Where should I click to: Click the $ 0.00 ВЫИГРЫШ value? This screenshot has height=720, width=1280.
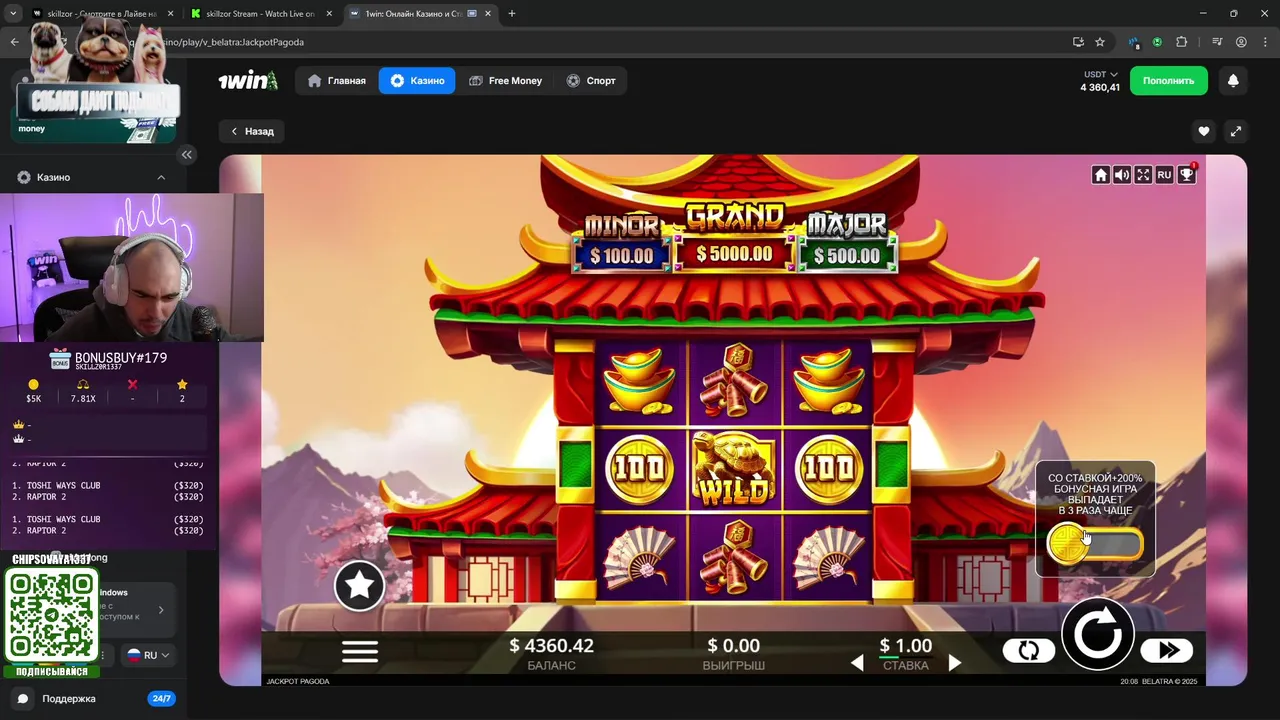point(733,646)
